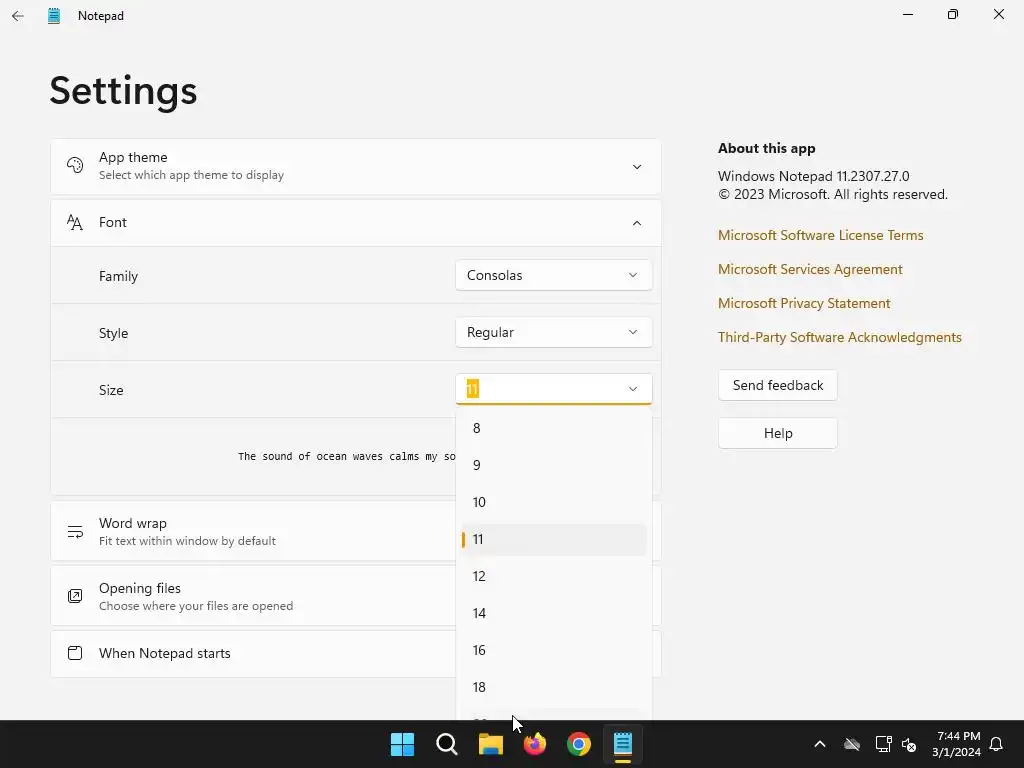1024x768 pixels.
Task: Click the Help button
Action: pos(778,434)
